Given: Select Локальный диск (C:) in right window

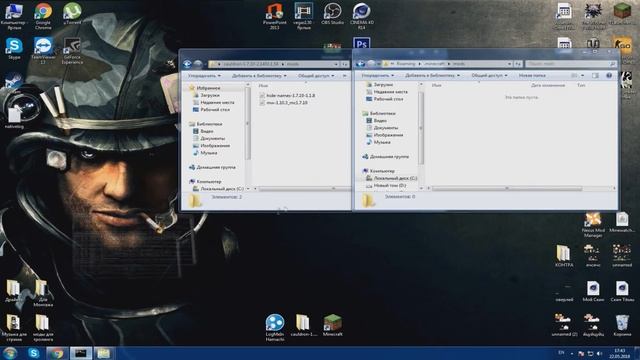Looking at the screenshot, I should (x=395, y=178).
